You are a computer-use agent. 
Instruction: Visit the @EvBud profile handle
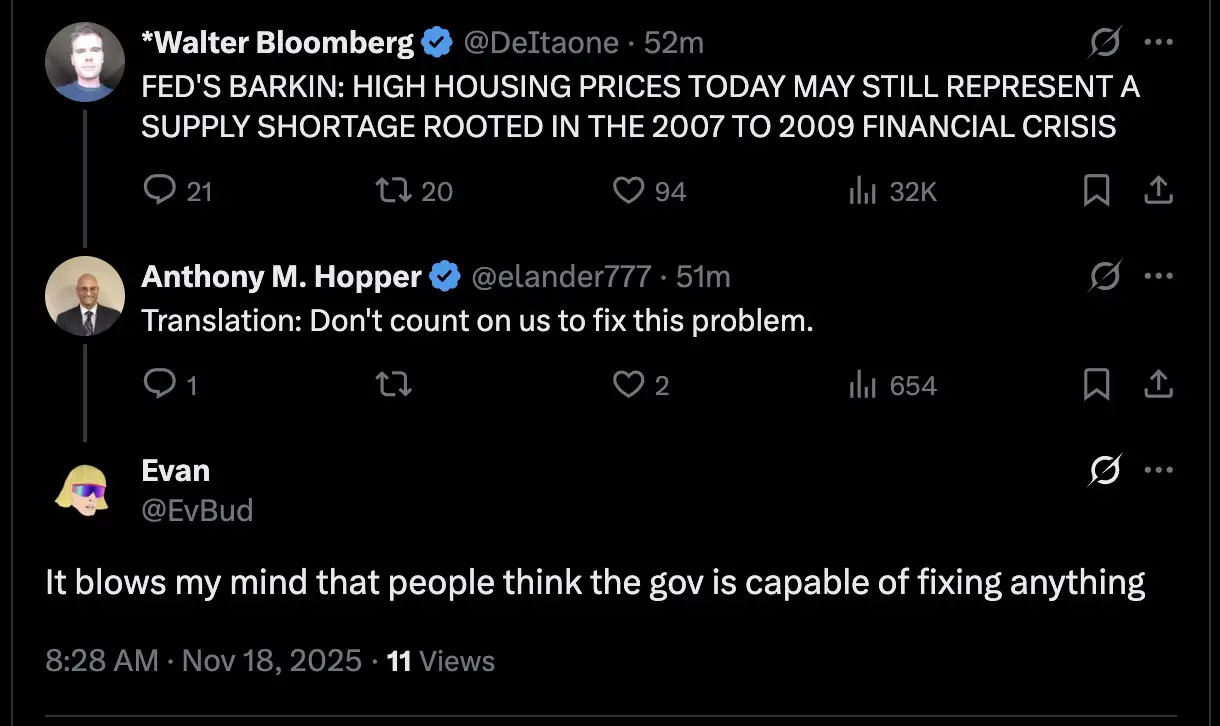pos(197,511)
